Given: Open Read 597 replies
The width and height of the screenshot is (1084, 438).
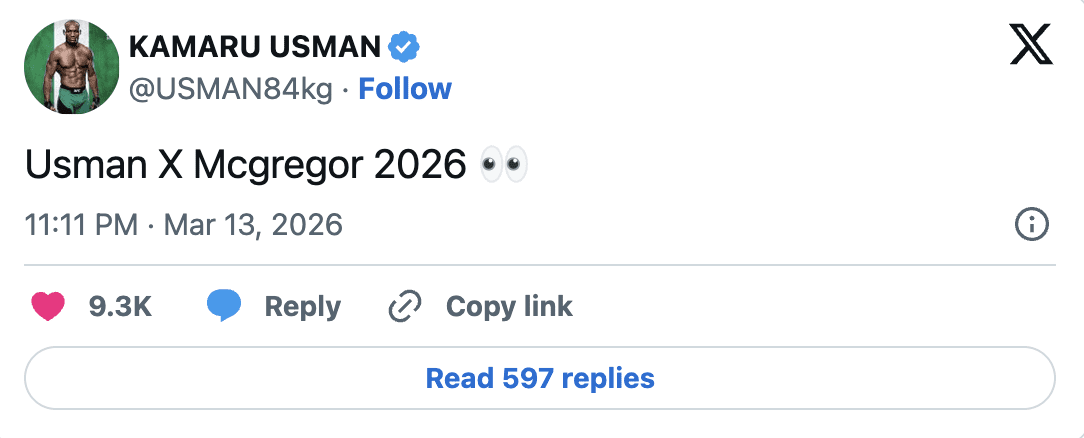Looking at the screenshot, I should [x=540, y=379].
